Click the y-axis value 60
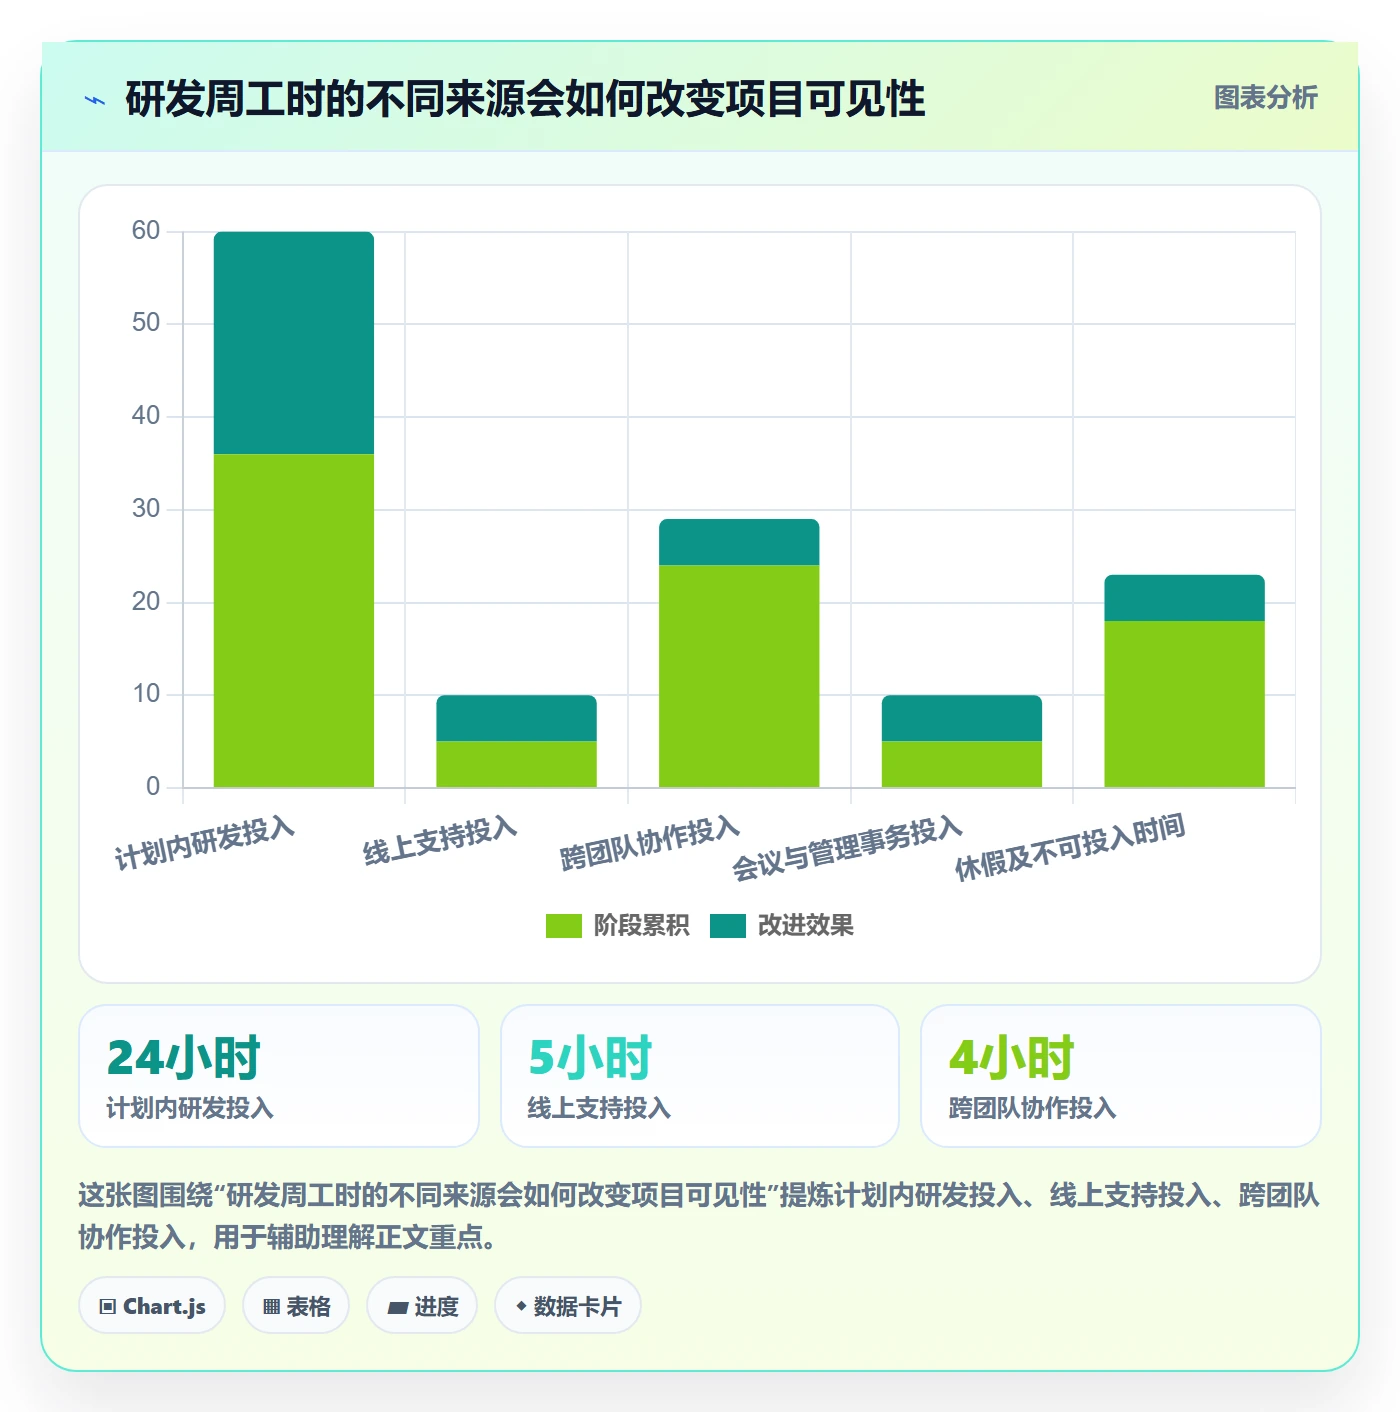1400x1412 pixels. click(x=146, y=231)
